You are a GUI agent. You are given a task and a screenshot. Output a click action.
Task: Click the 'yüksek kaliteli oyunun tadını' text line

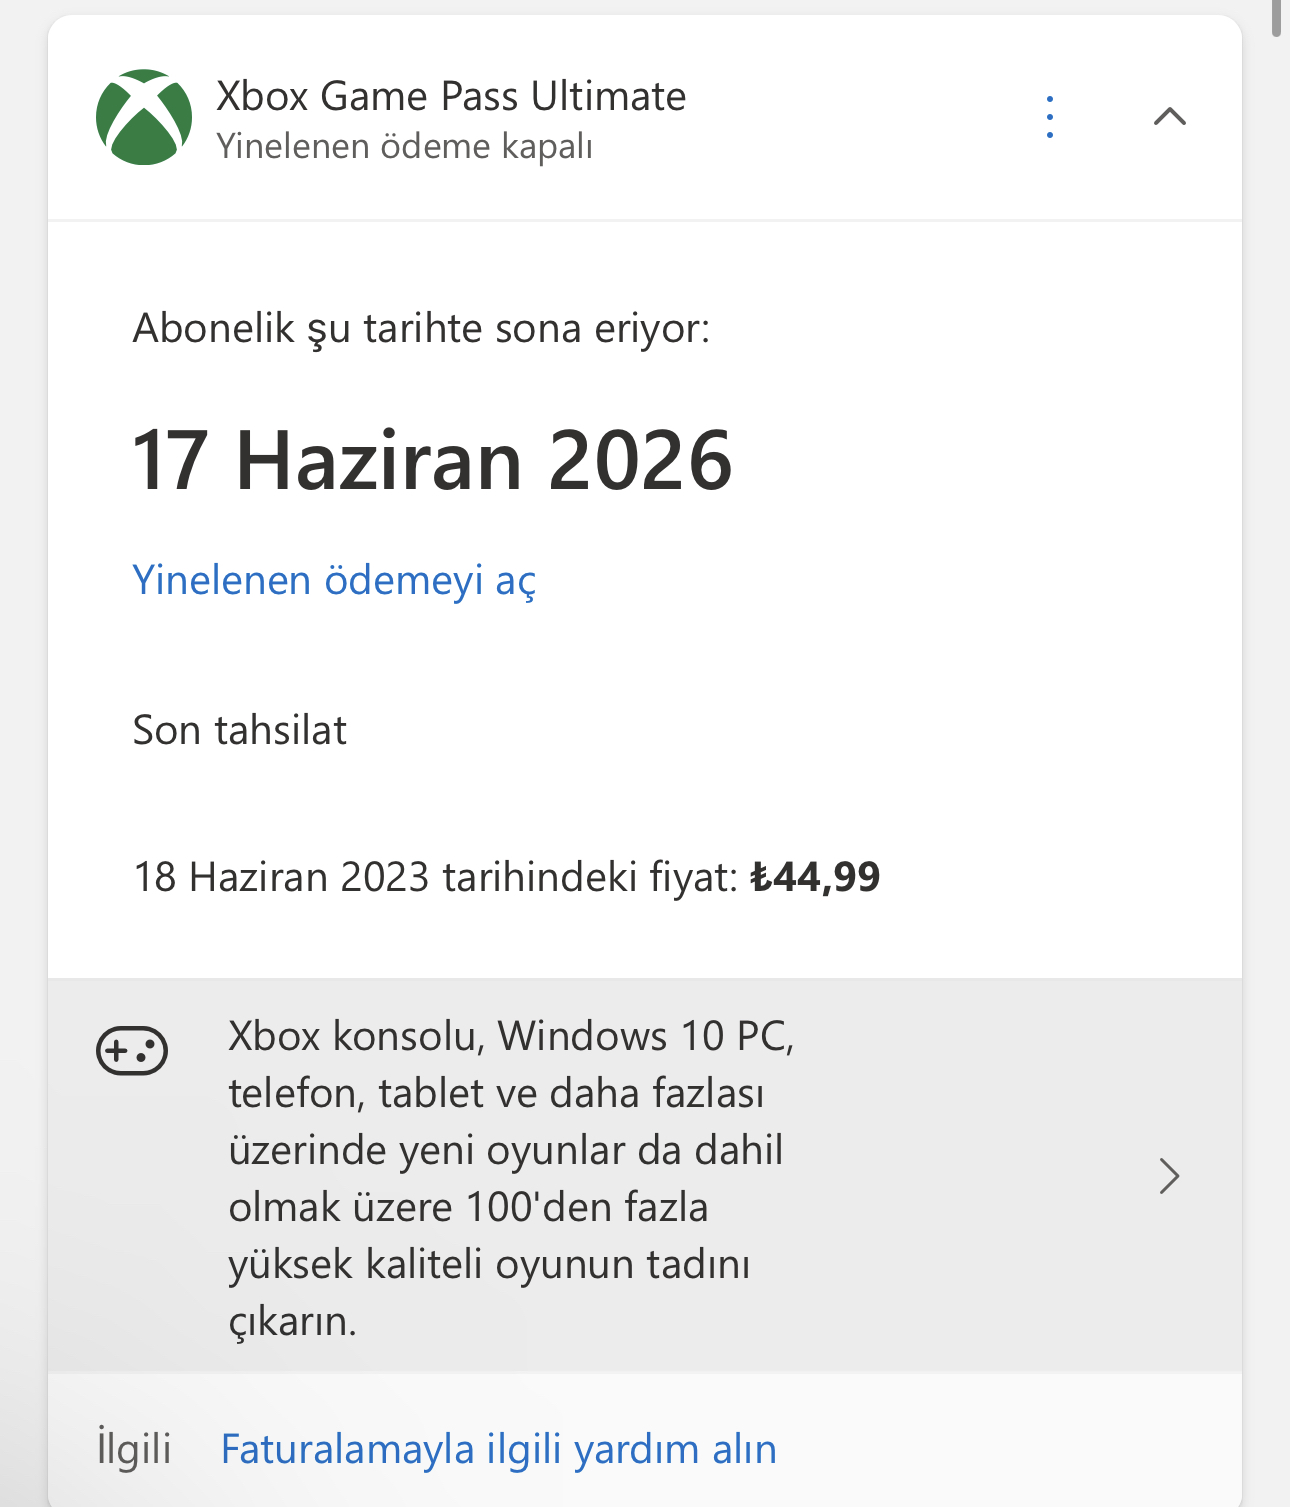(489, 1264)
